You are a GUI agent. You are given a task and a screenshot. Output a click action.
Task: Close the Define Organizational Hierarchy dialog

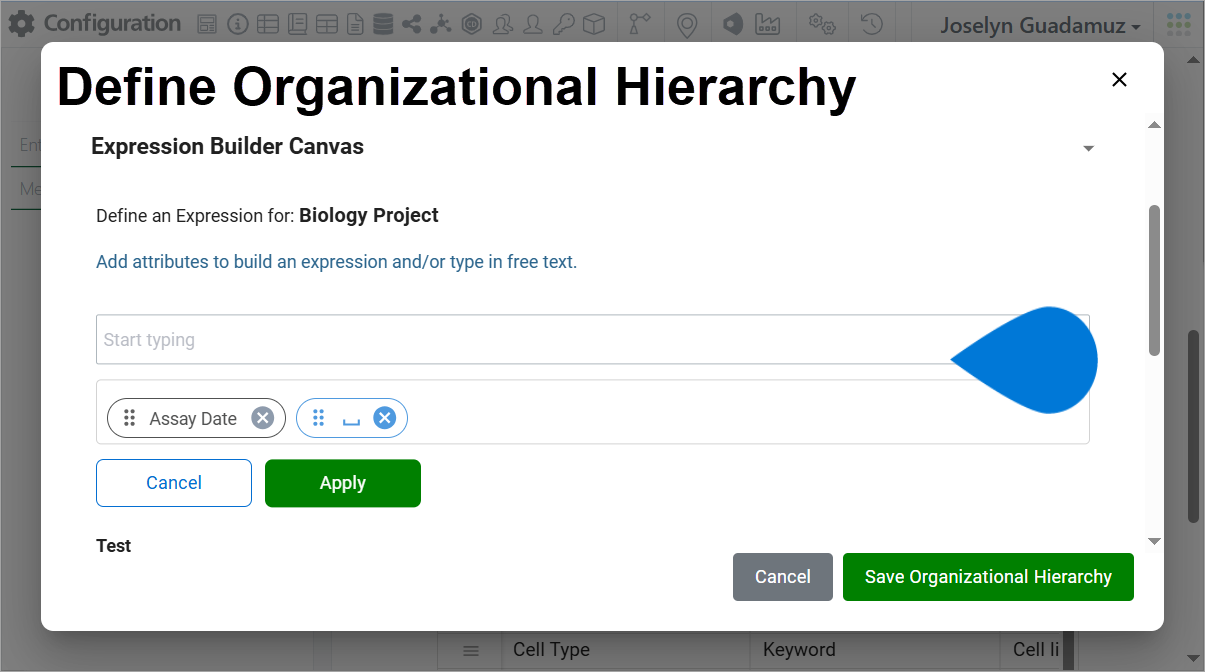tap(1119, 80)
